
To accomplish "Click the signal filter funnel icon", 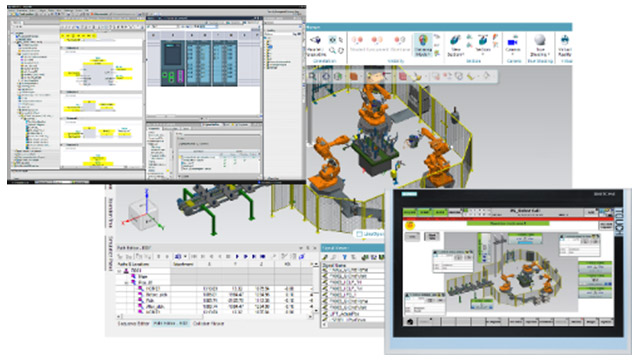I will pos(344,257).
